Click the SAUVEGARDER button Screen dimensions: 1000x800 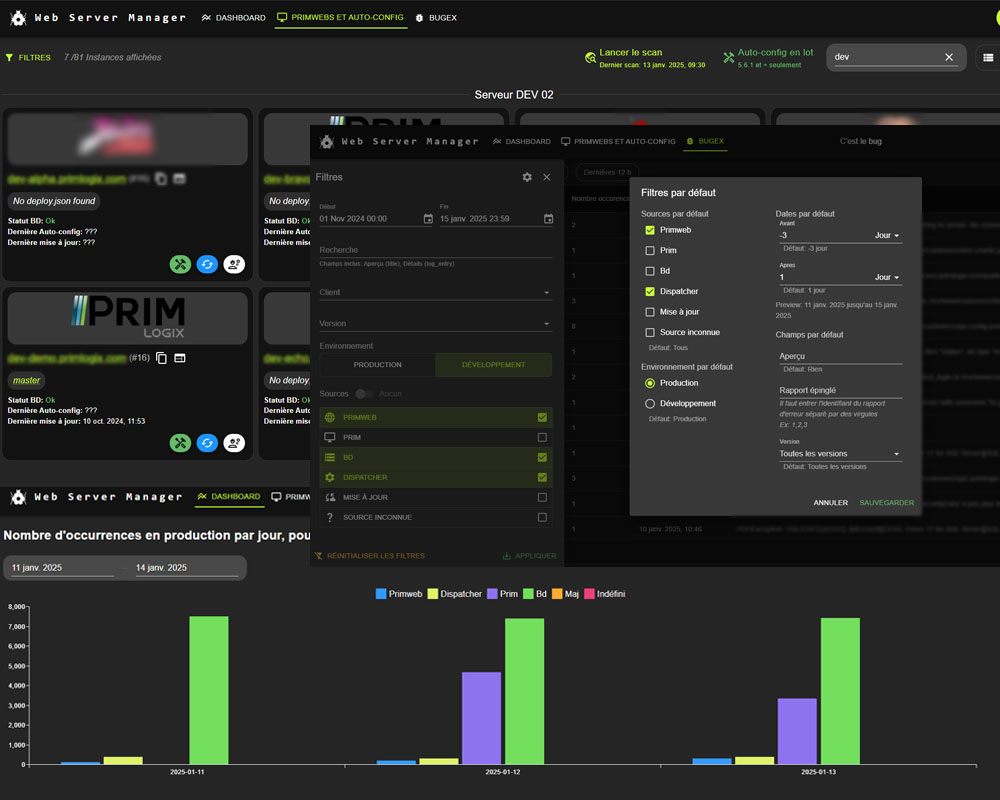pos(886,503)
